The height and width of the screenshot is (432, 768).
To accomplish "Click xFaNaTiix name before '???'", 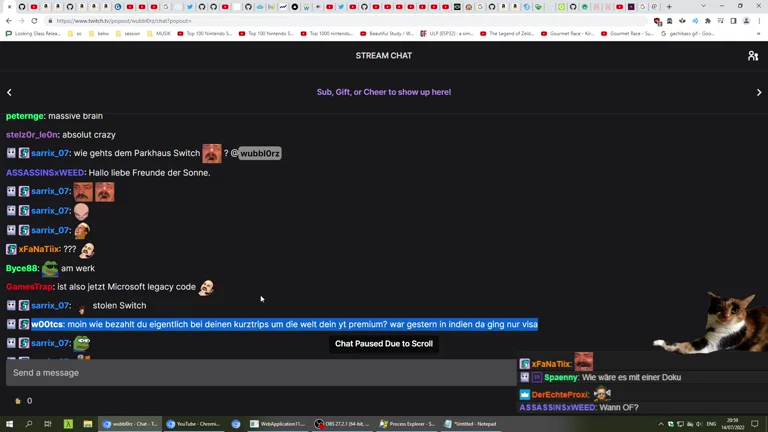I will 39,249.
